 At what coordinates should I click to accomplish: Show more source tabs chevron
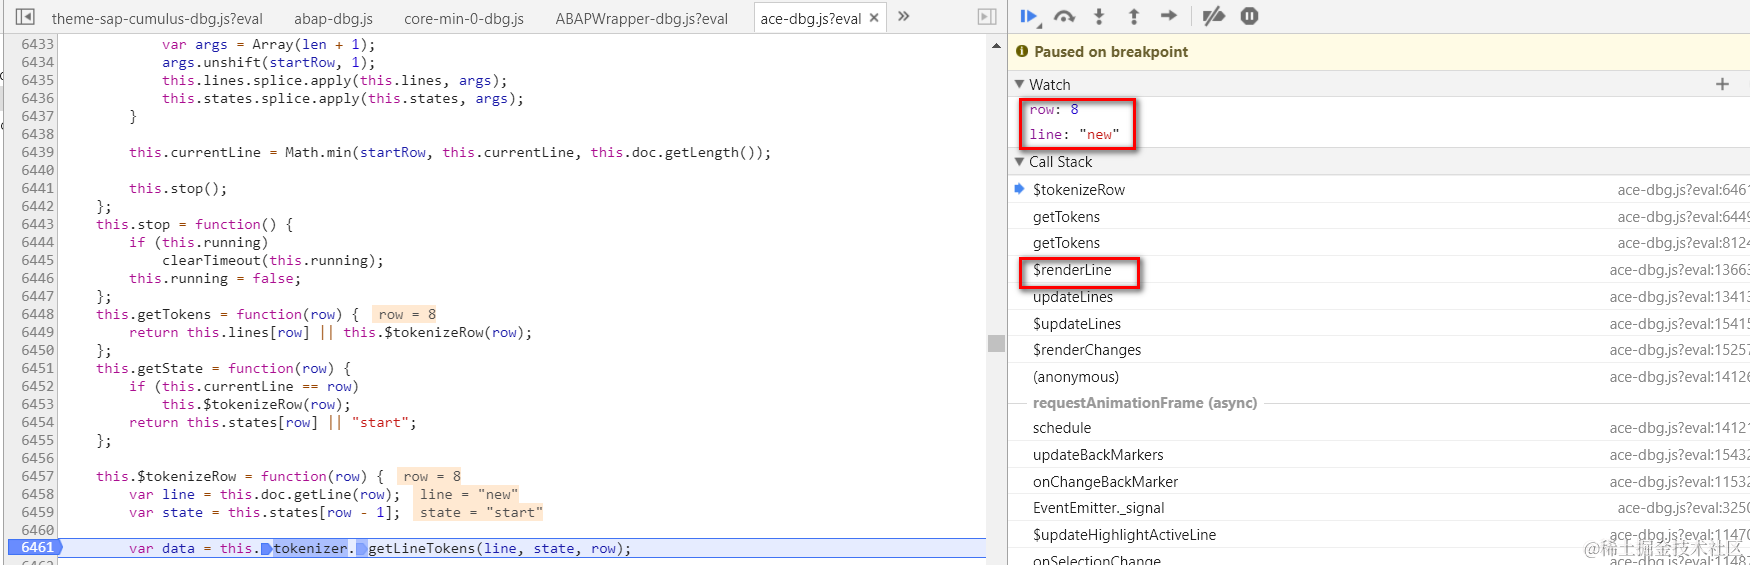(904, 16)
